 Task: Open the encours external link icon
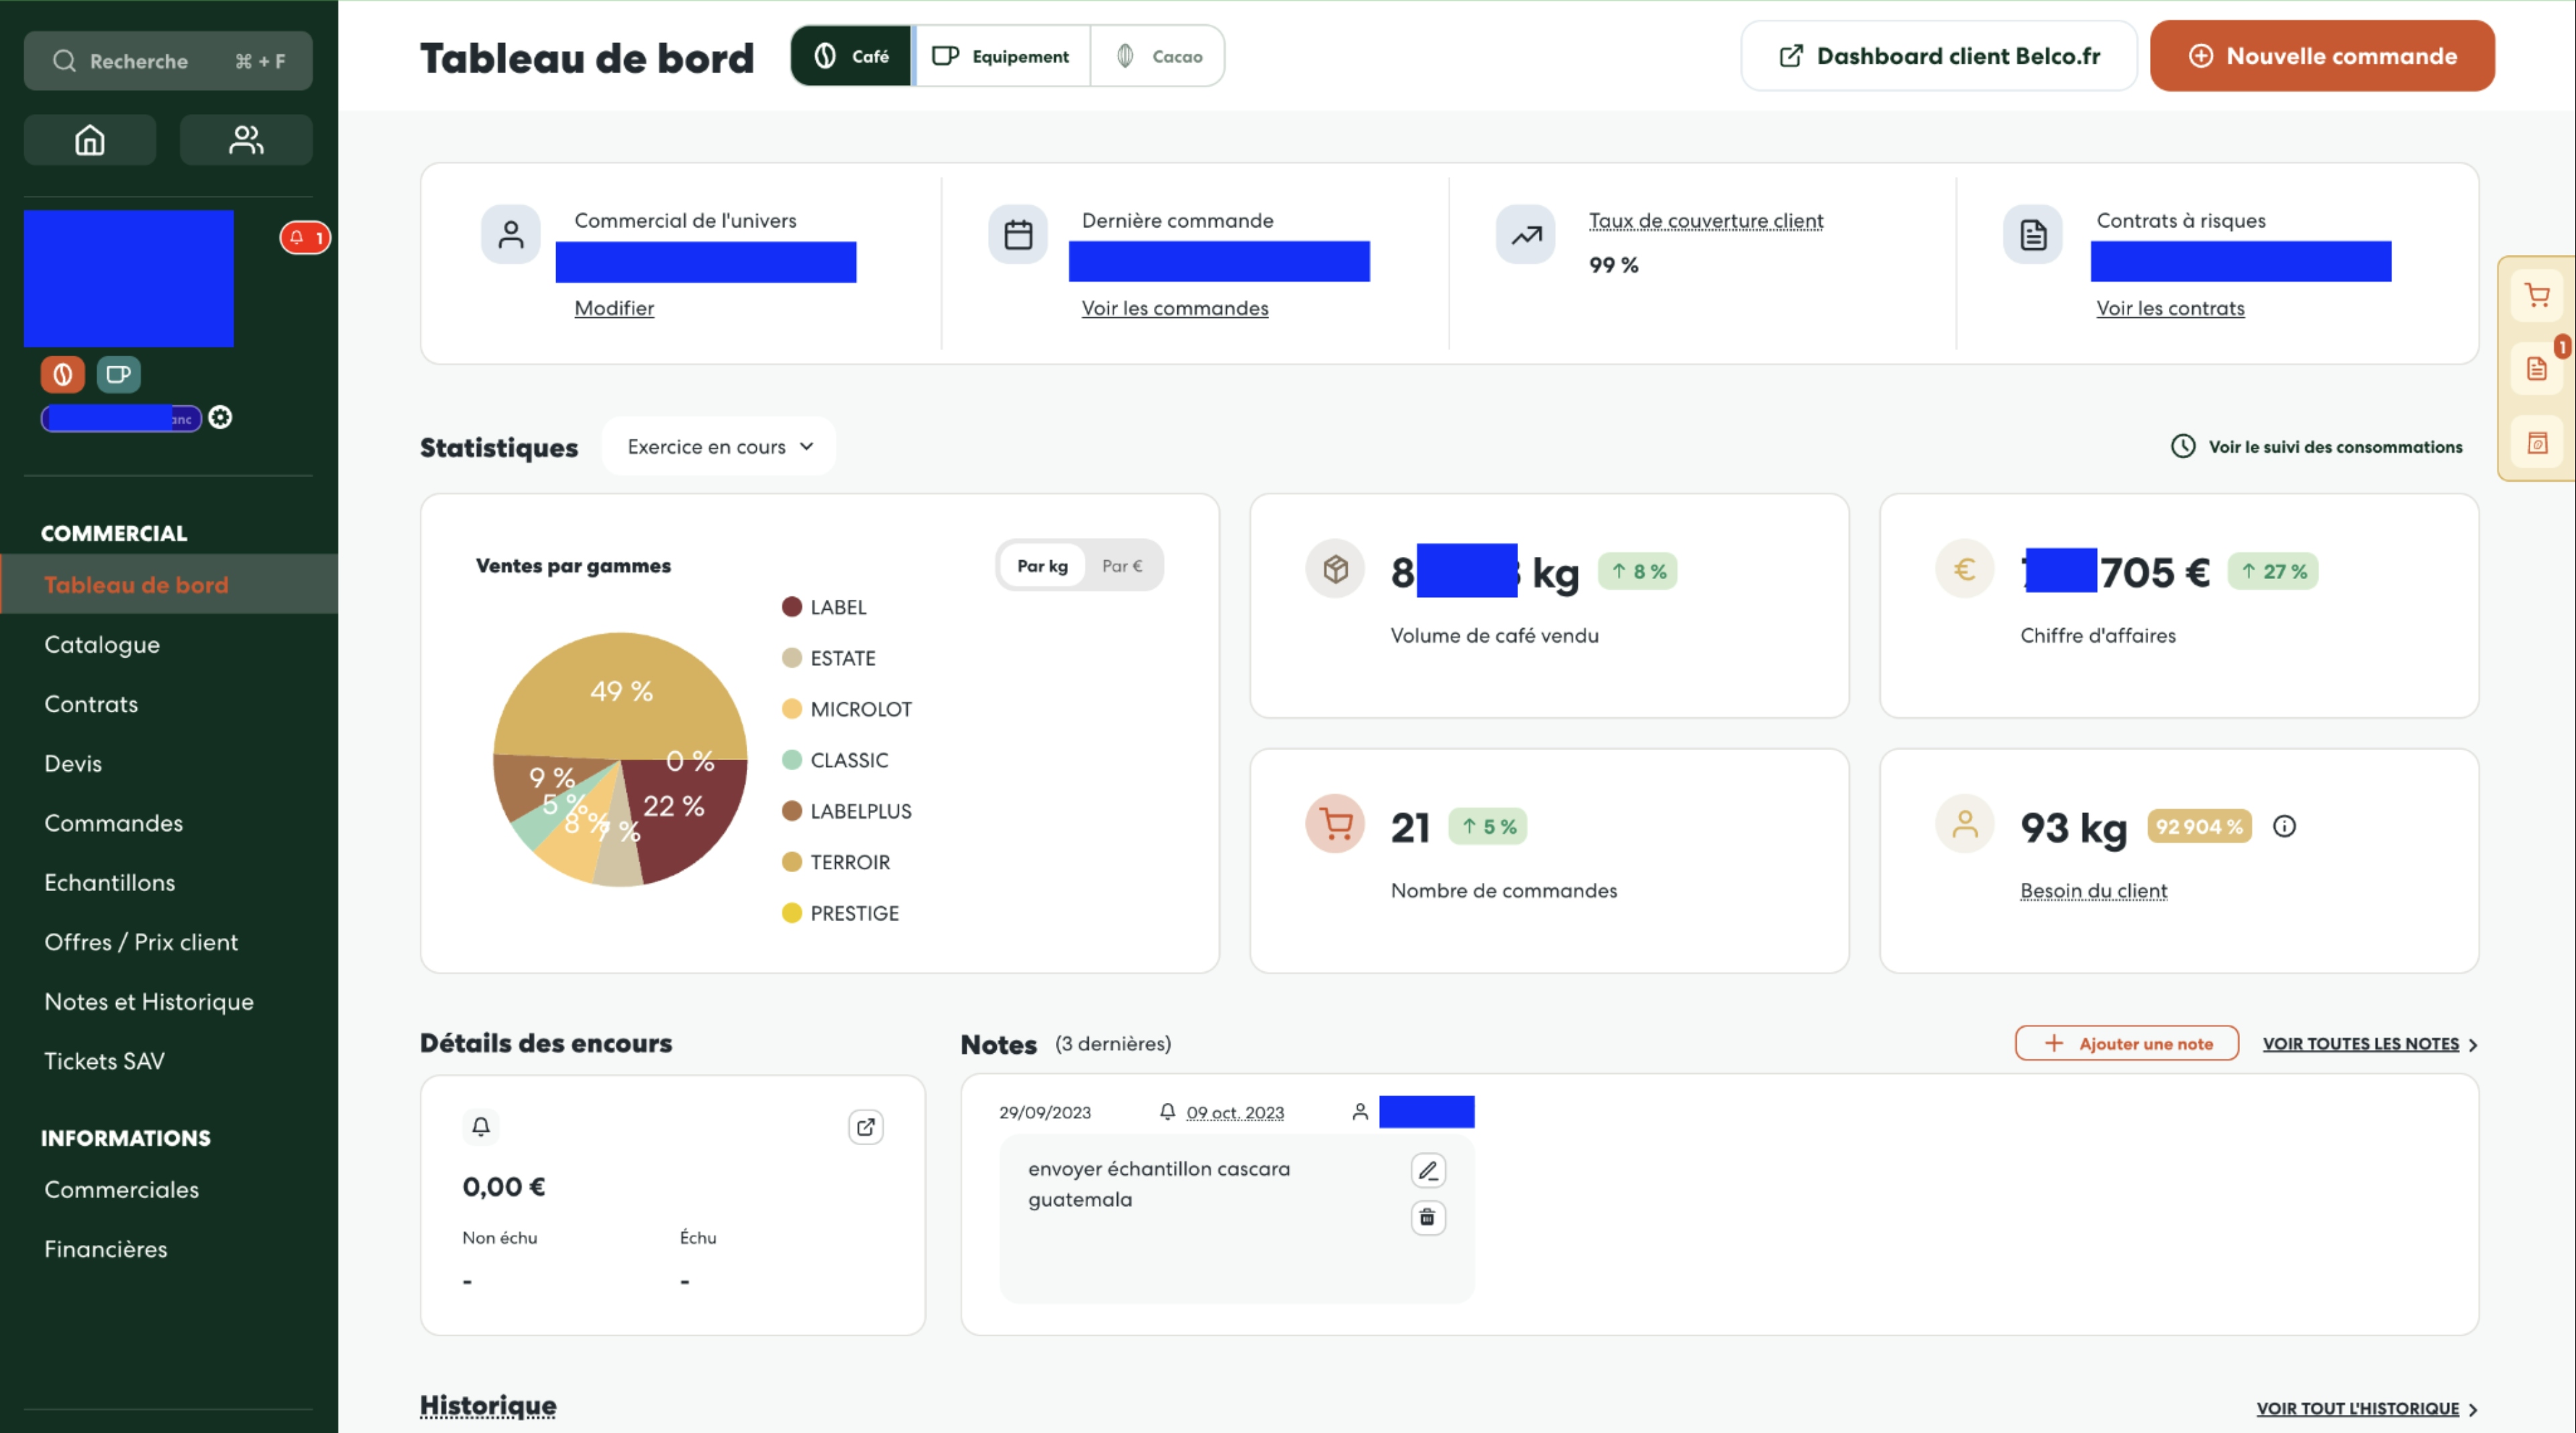[865, 1127]
